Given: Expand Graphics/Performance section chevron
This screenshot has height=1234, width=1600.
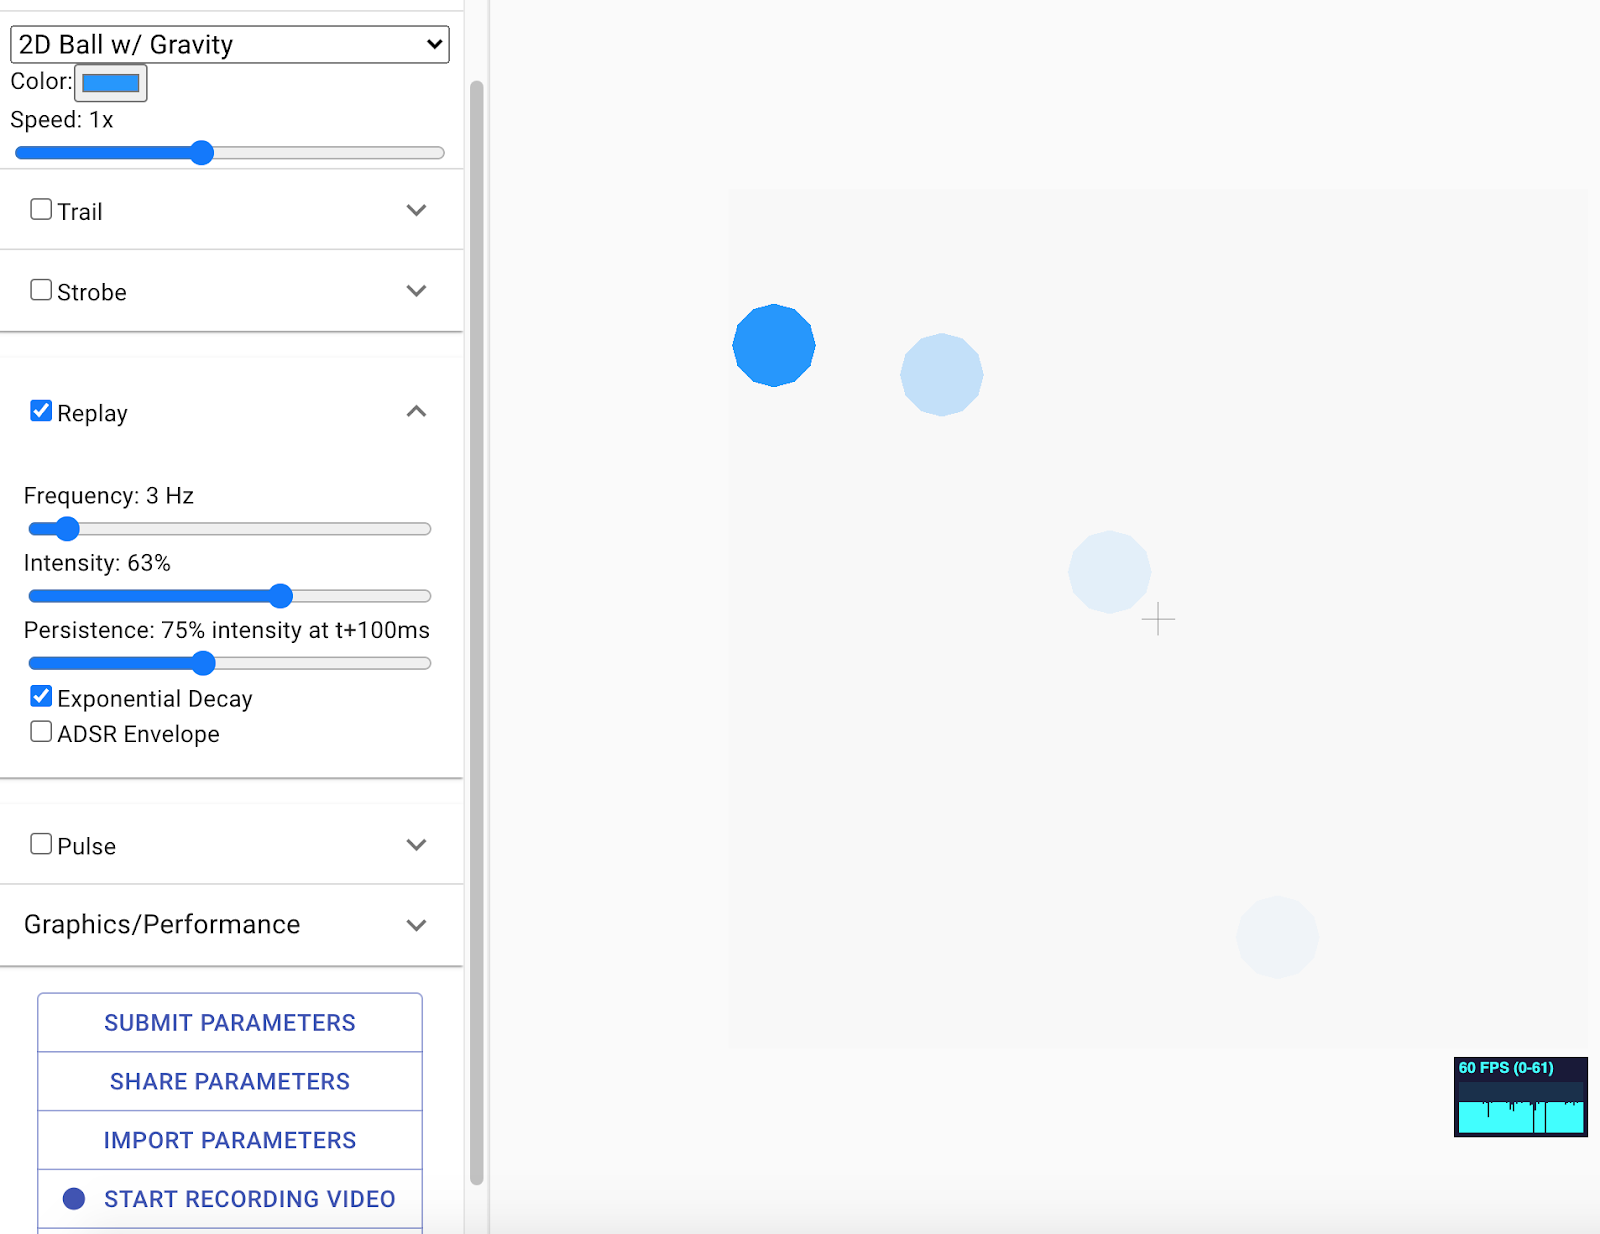Looking at the screenshot, I should (x=417, y=925).
